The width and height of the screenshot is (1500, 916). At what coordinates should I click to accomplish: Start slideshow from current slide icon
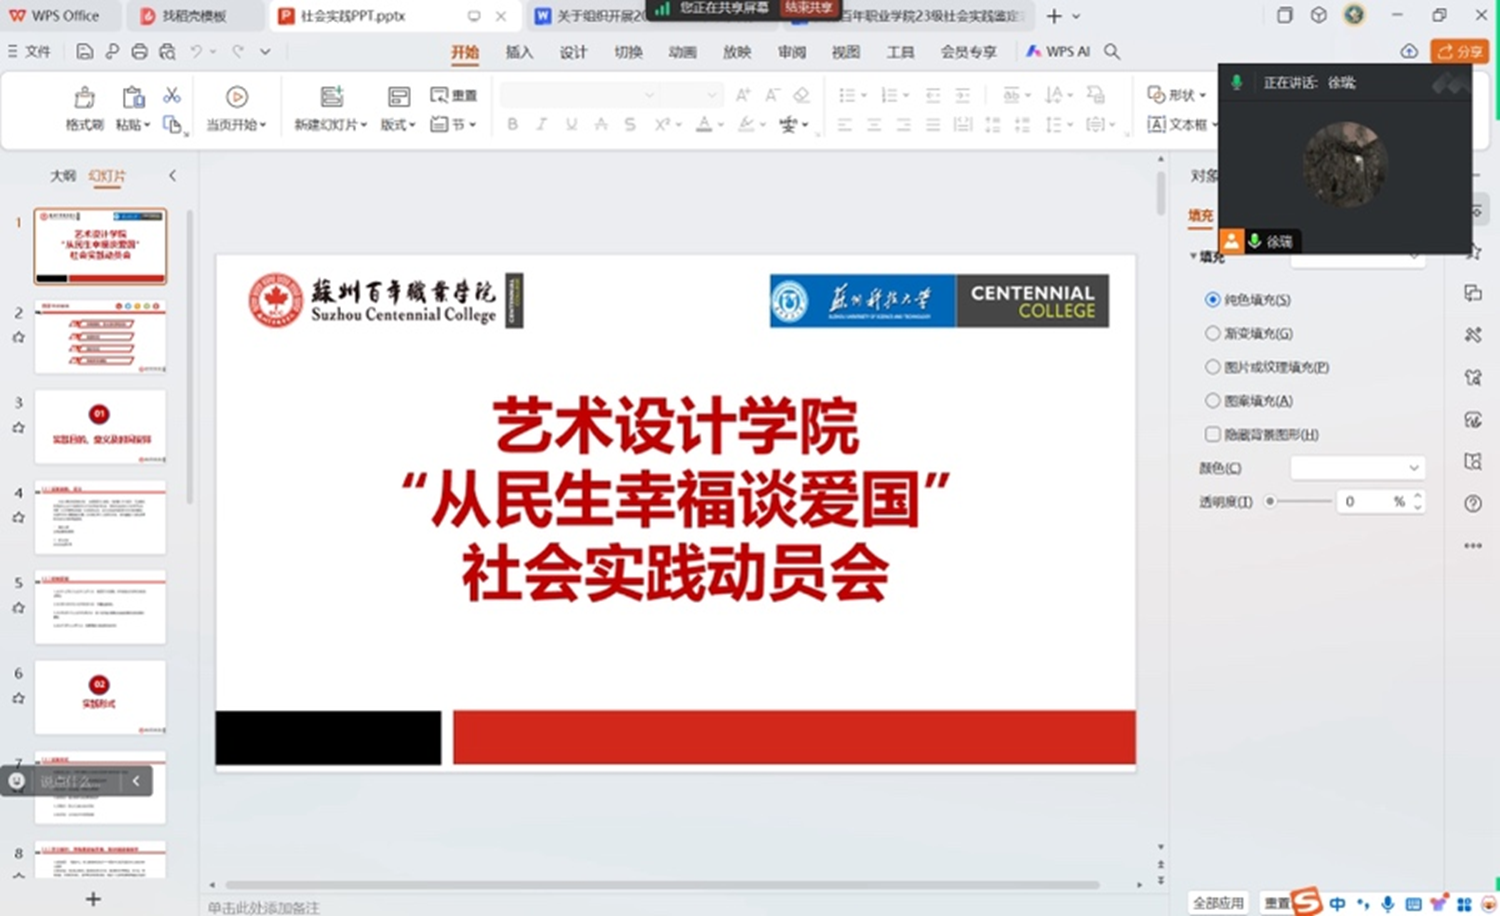[237, 97]
